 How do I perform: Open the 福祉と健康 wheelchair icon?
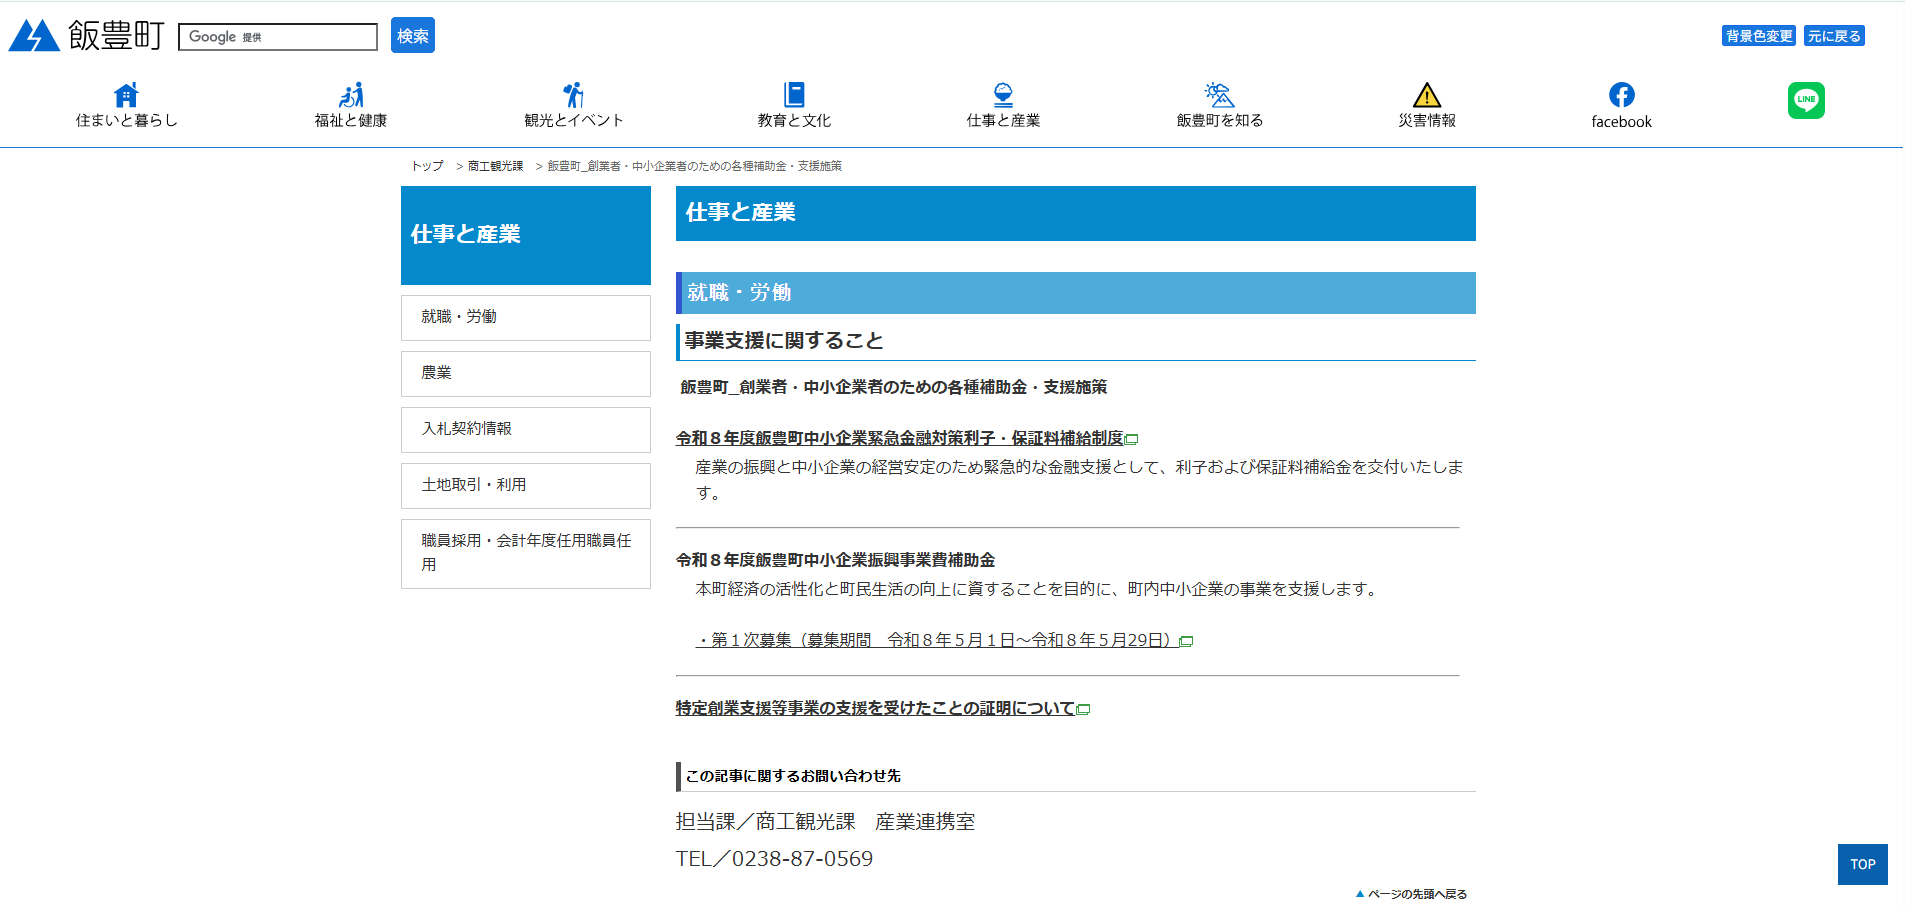(x=351, y=95)
